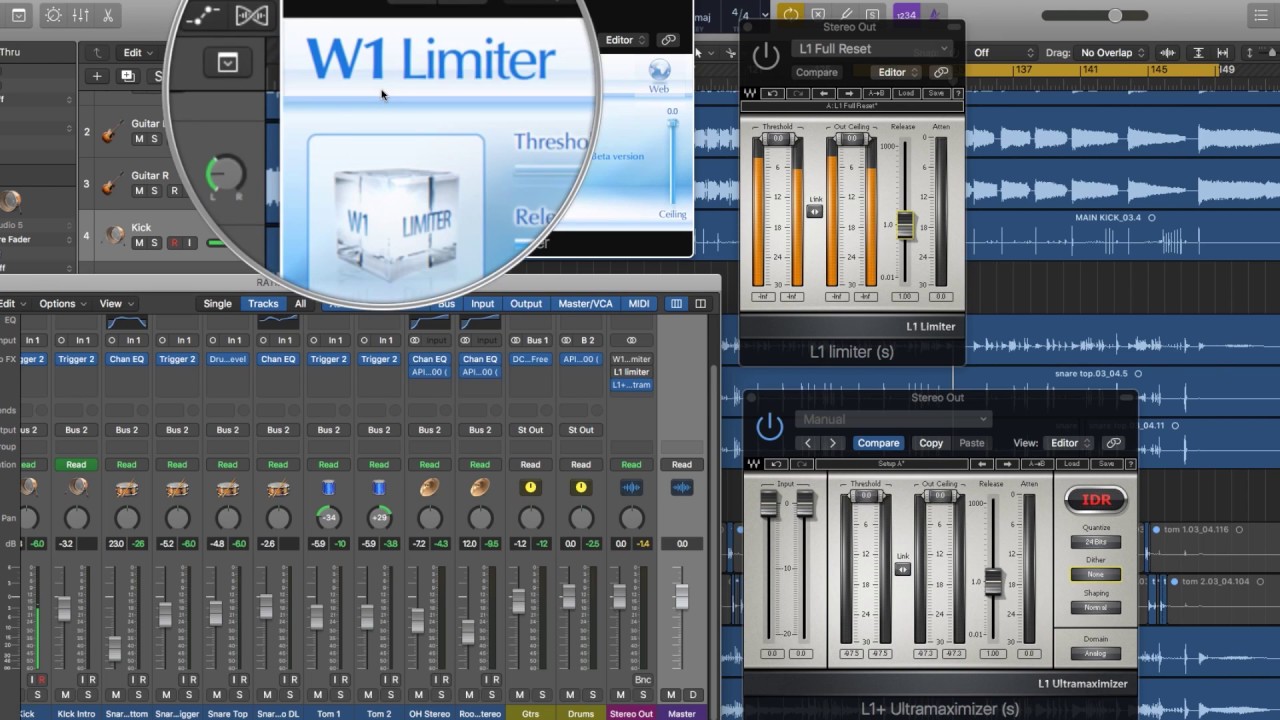Switch mixer to All view
1280x720 pixels.
(300, 304)
